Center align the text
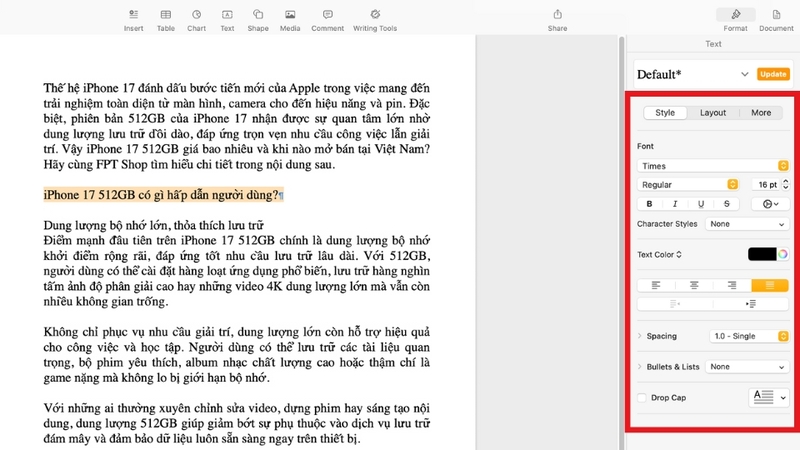The width and height of the screenshot is (800, 450). (694, 285)
